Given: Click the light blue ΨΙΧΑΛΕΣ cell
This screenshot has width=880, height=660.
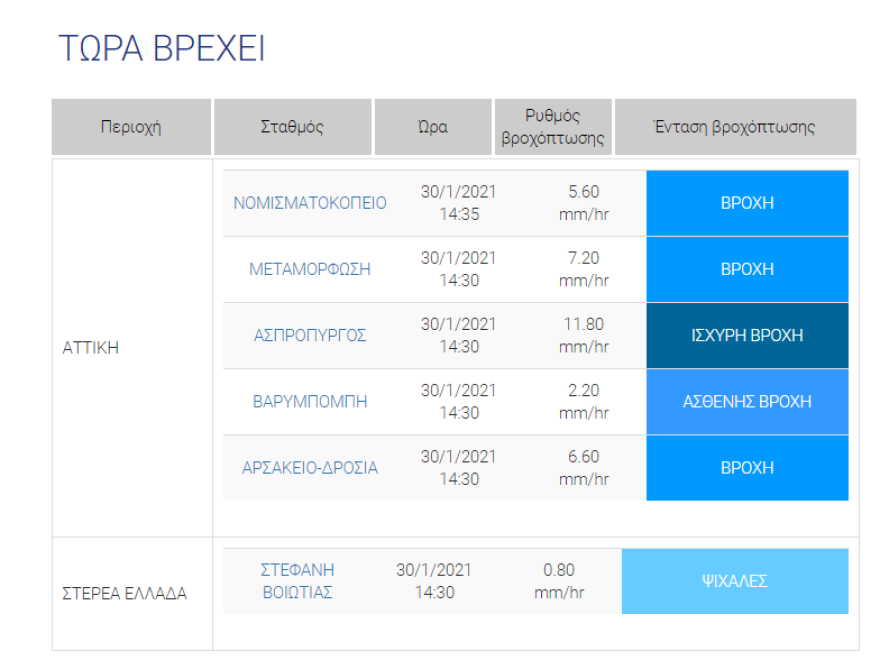Looking at the screenshot, I should 735,581.
